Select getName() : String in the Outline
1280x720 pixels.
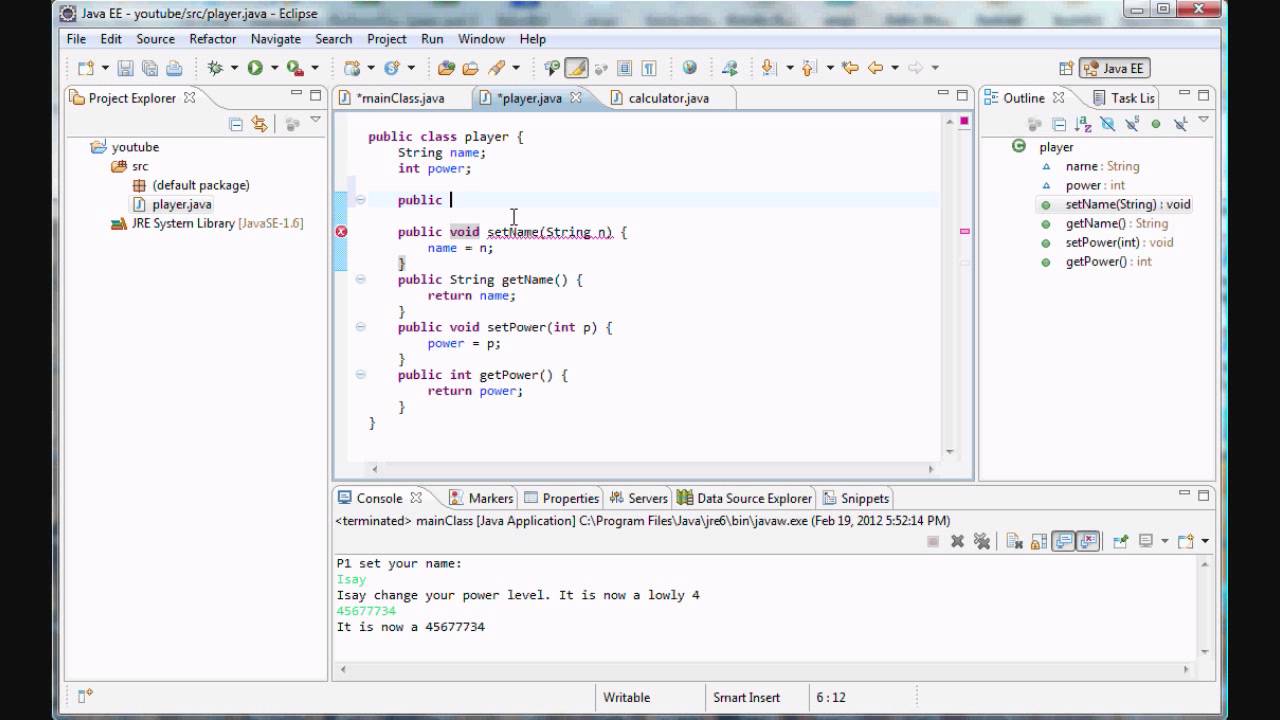coord(1116,223)
